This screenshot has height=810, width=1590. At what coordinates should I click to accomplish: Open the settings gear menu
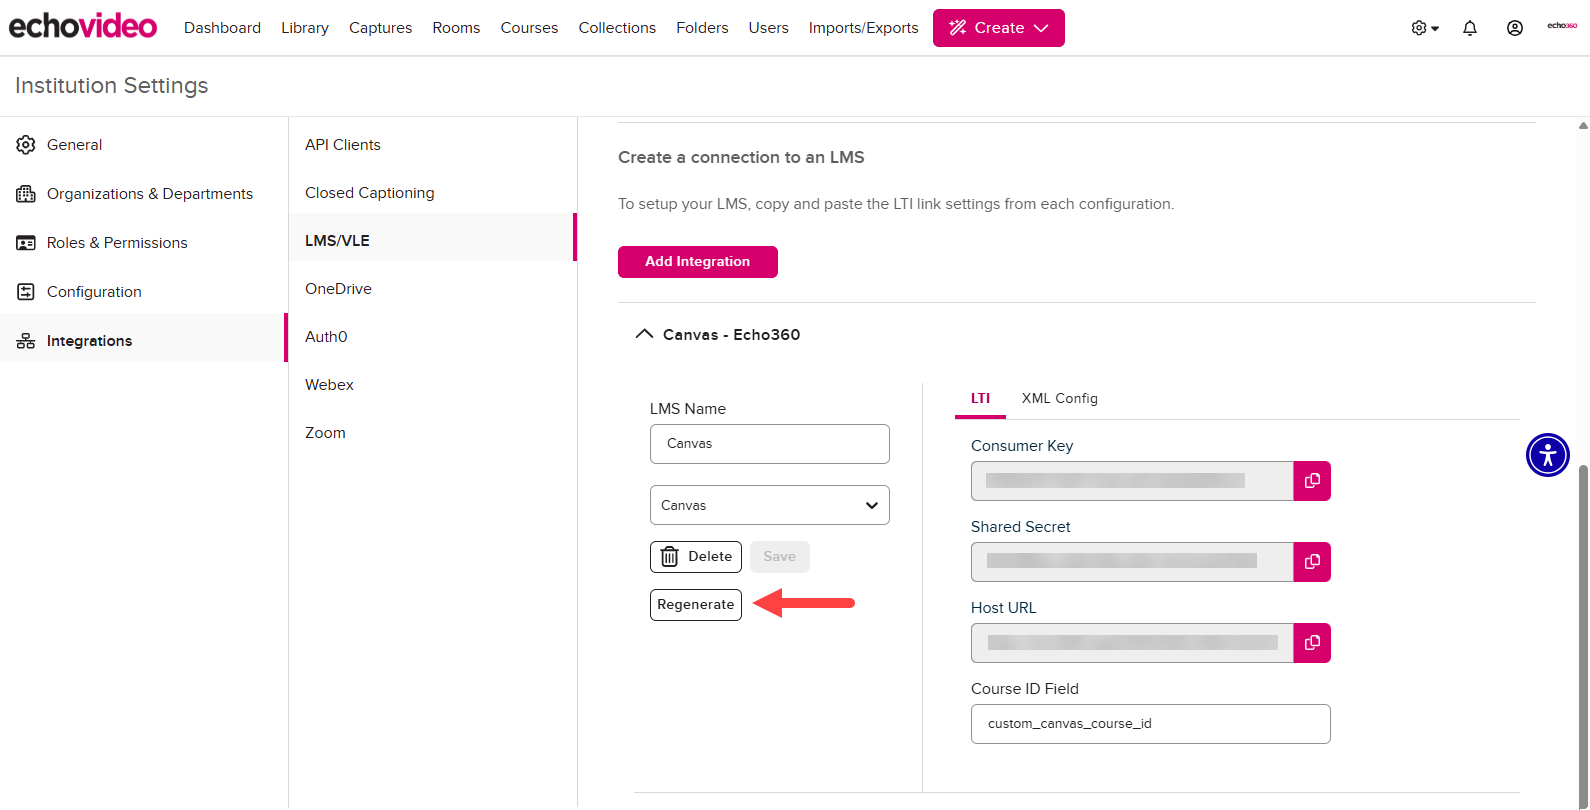click(x=1425, y=28)
